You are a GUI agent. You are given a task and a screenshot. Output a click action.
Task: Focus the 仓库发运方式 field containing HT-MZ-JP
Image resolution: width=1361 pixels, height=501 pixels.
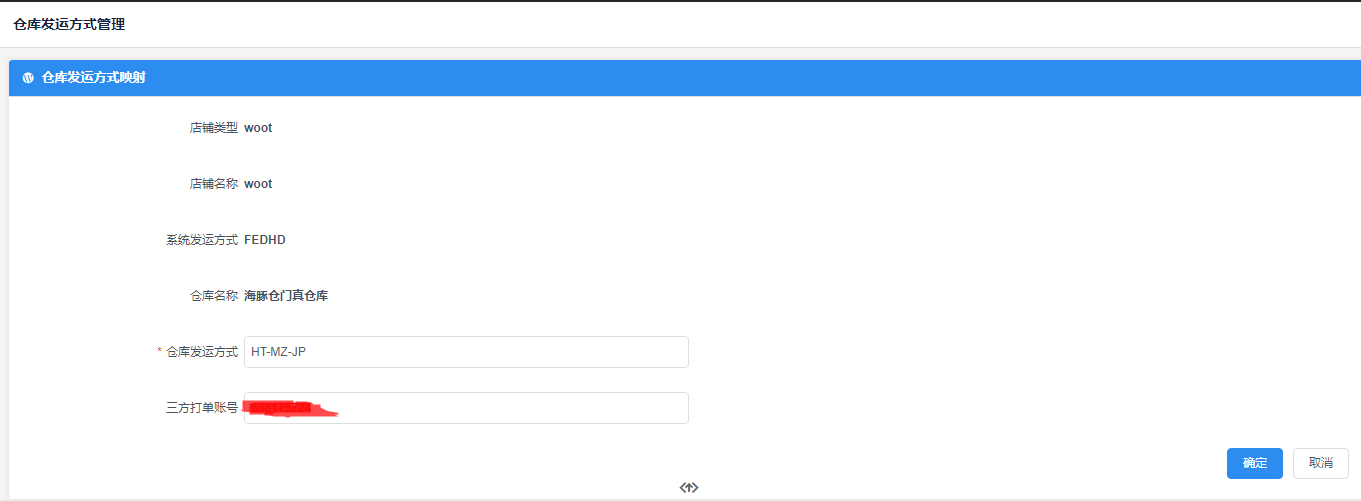point(466,352)
